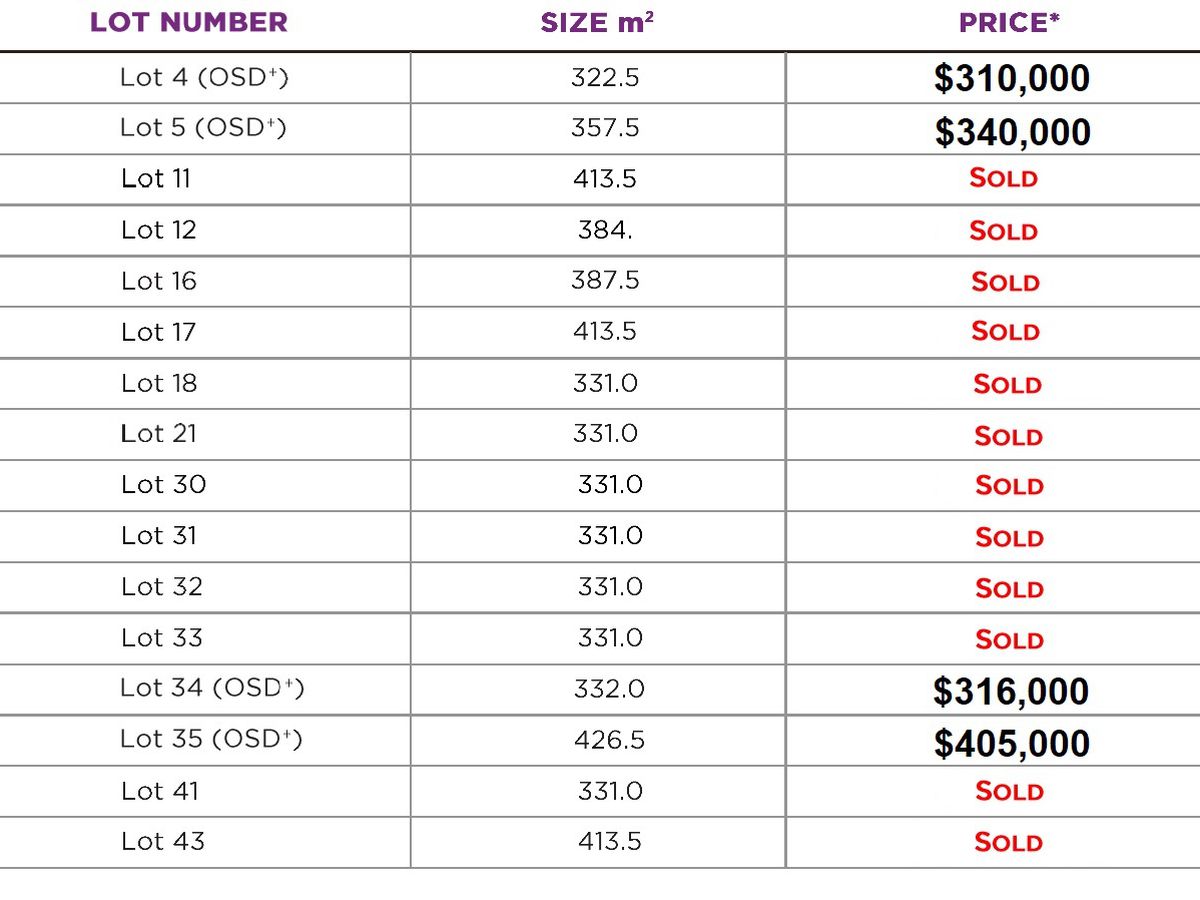Select the Lot 34 (OSD) cell

[x=212, y=688]
